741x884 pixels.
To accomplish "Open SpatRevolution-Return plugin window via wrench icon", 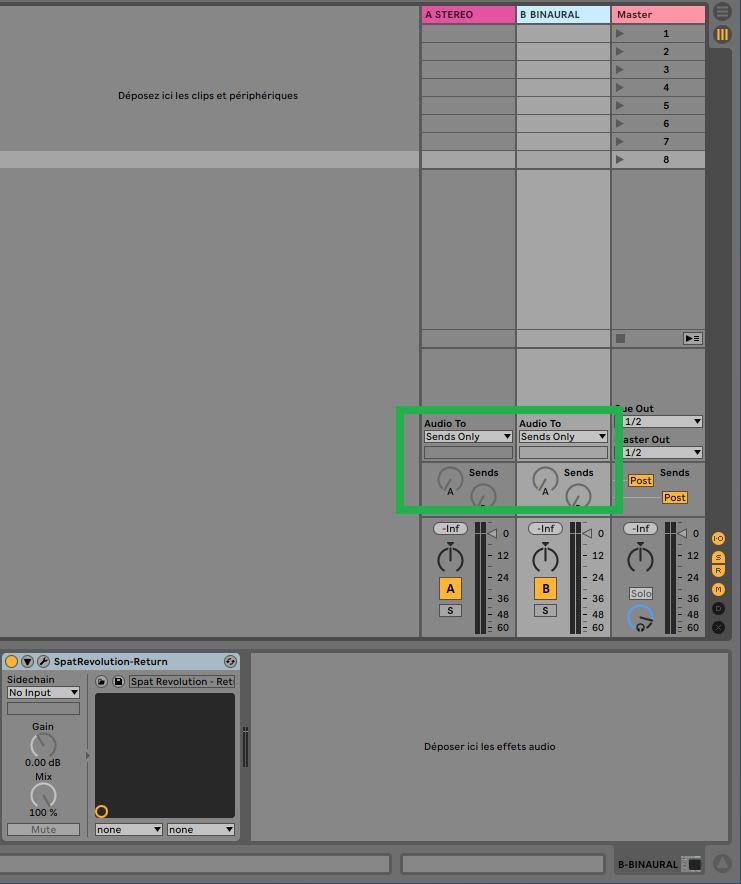I will 43,662.
